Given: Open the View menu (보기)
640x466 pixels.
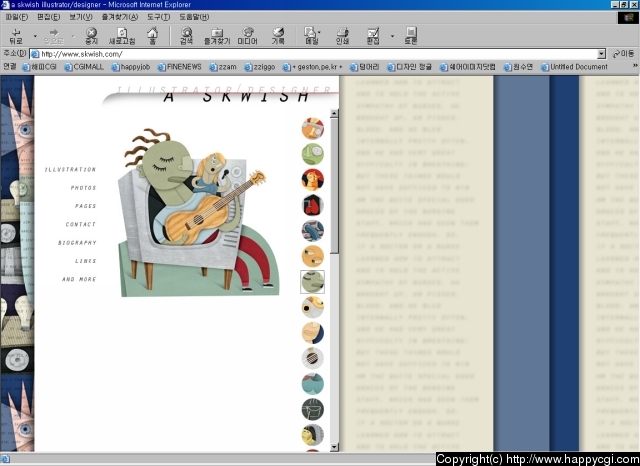Looking at the screenshot, I should (81, 17).
